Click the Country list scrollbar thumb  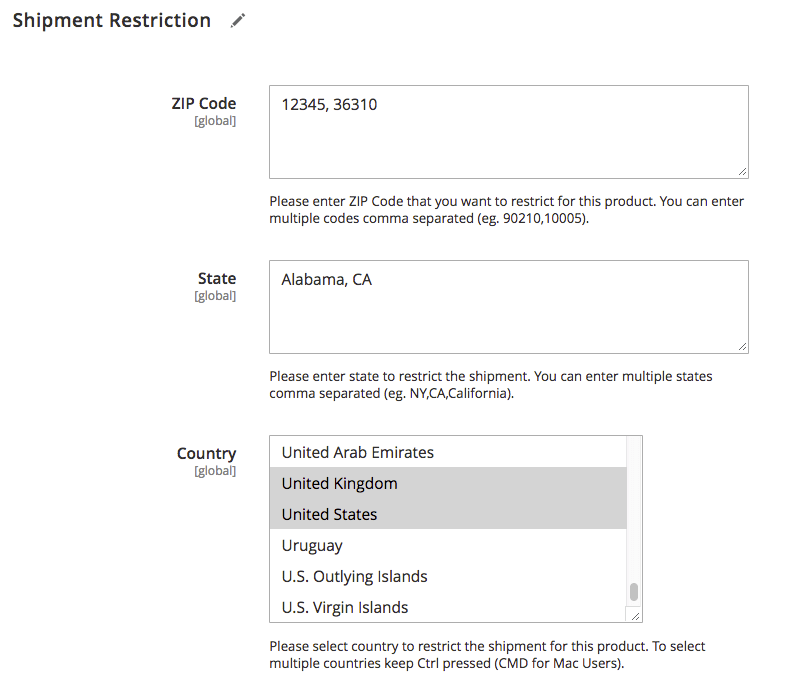(634, 591)
